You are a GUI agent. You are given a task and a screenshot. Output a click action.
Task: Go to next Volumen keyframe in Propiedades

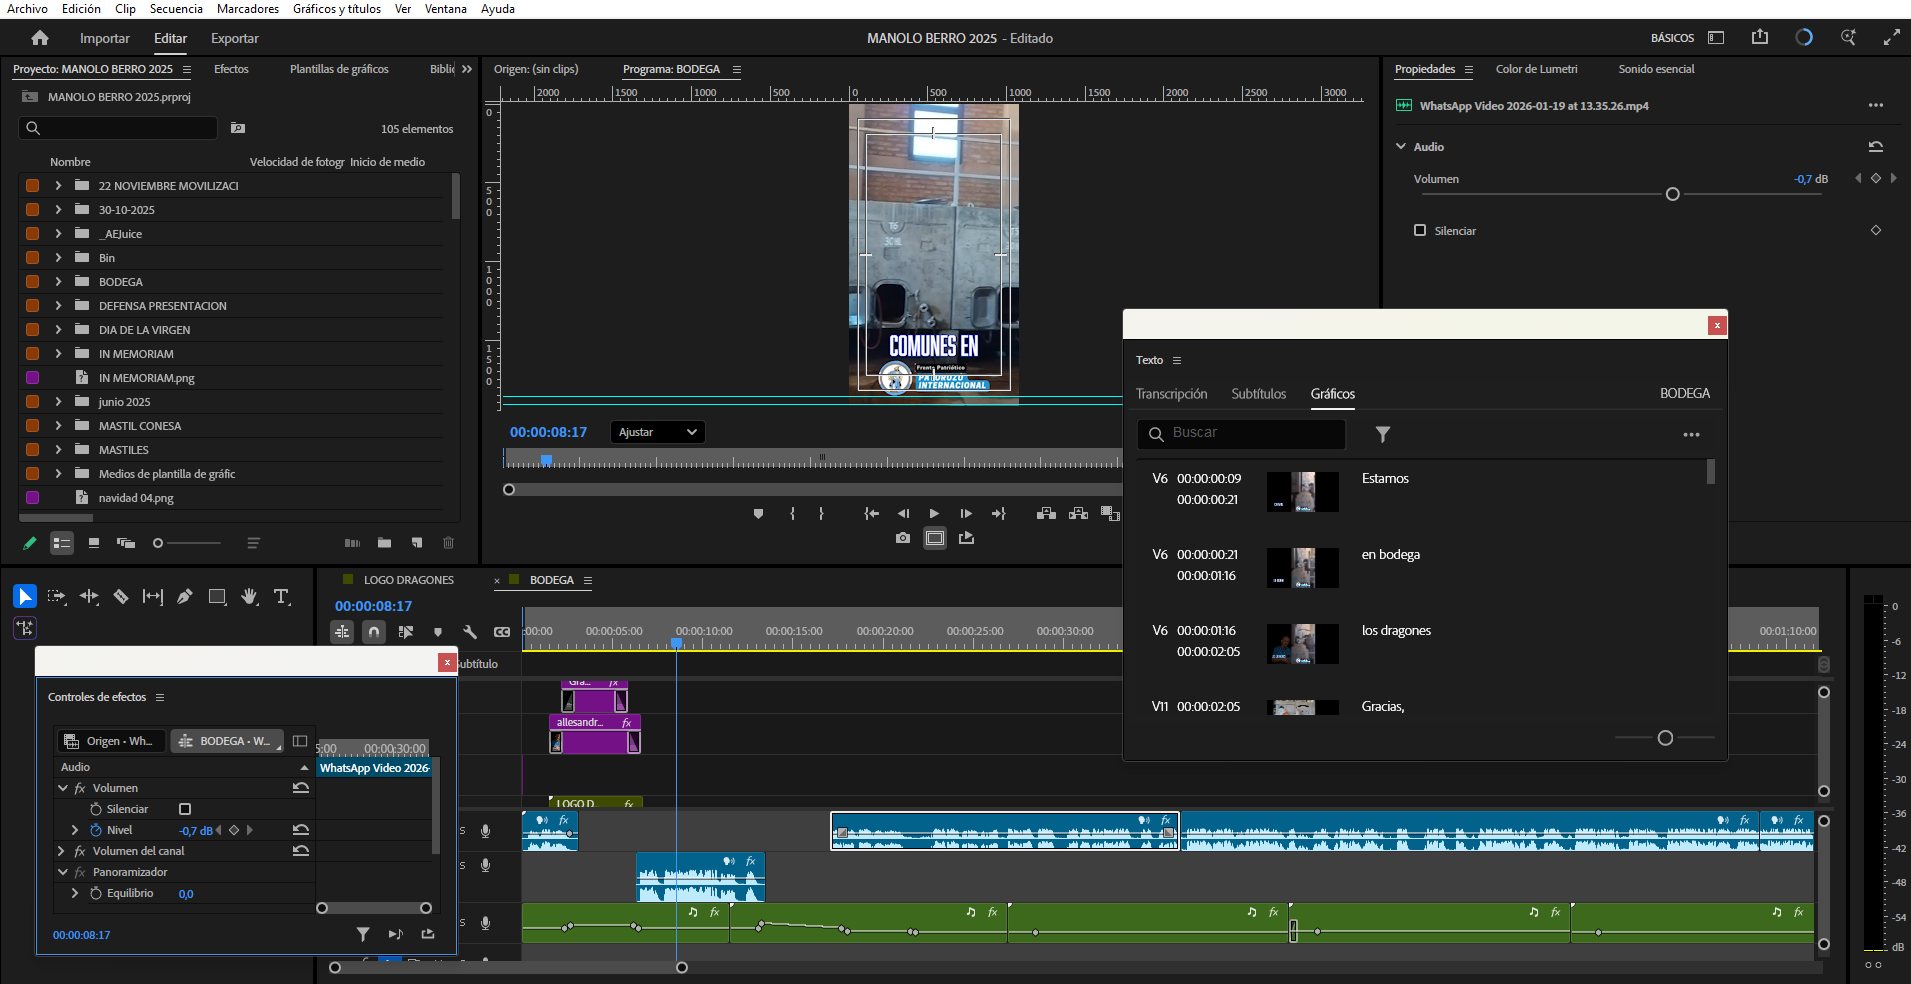point(1893,178)
